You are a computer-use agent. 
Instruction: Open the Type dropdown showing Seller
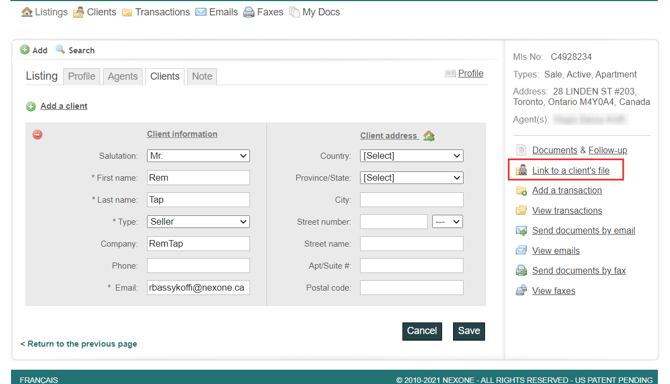(198, 222)
